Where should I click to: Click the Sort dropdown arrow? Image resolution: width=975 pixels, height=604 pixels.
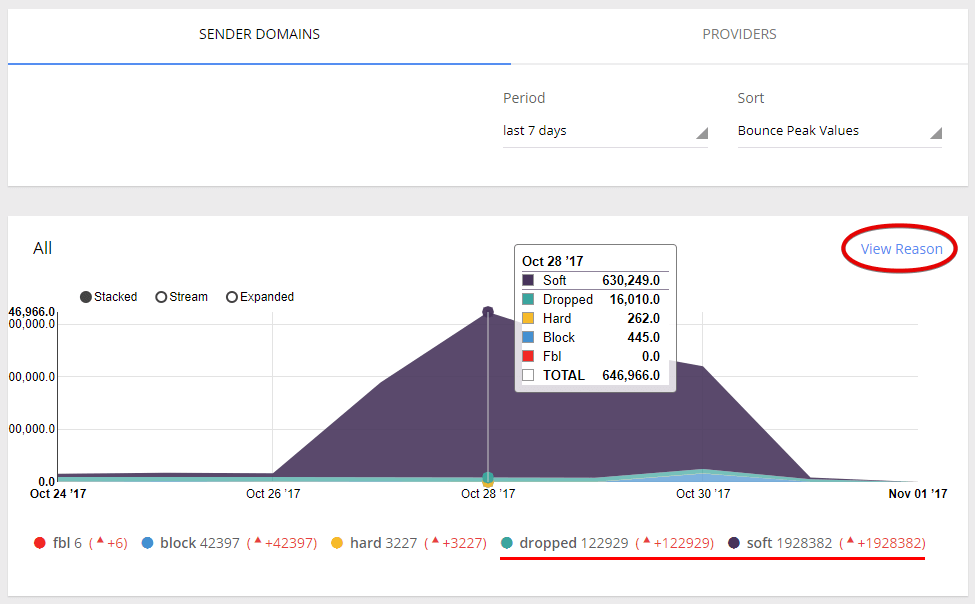click(x=936, y=133)
